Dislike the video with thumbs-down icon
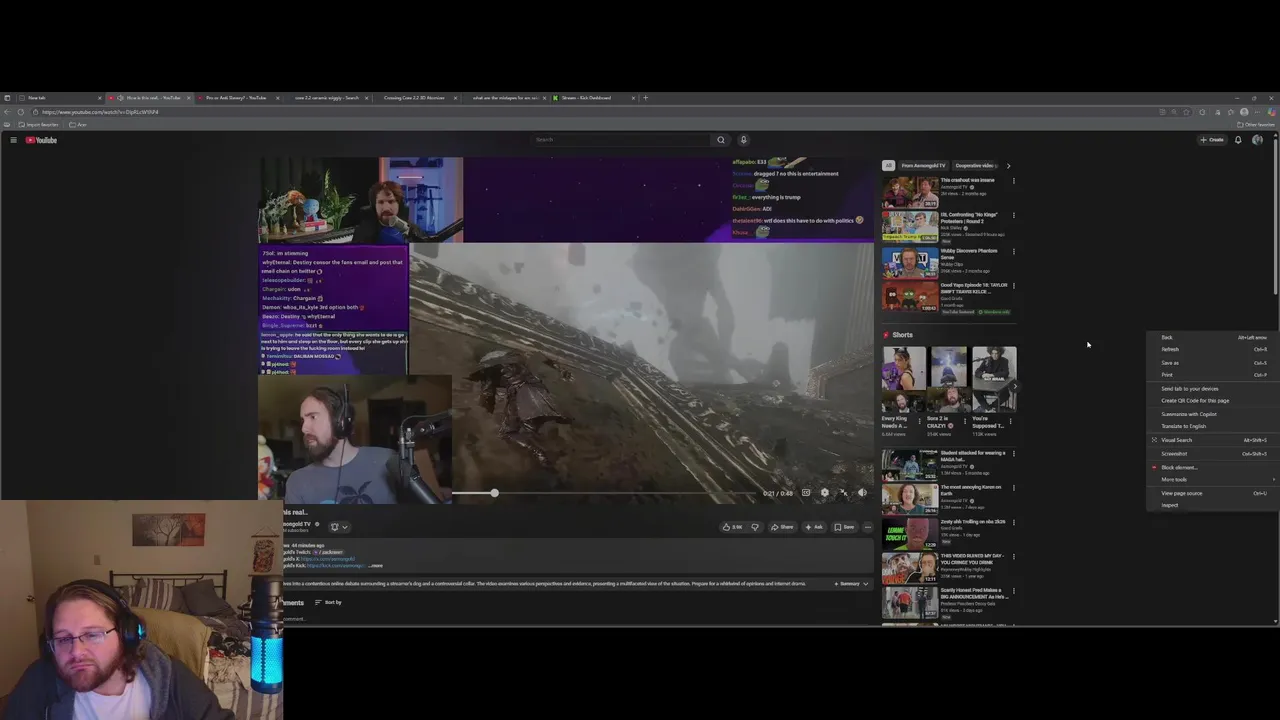 tap(755, 527)
